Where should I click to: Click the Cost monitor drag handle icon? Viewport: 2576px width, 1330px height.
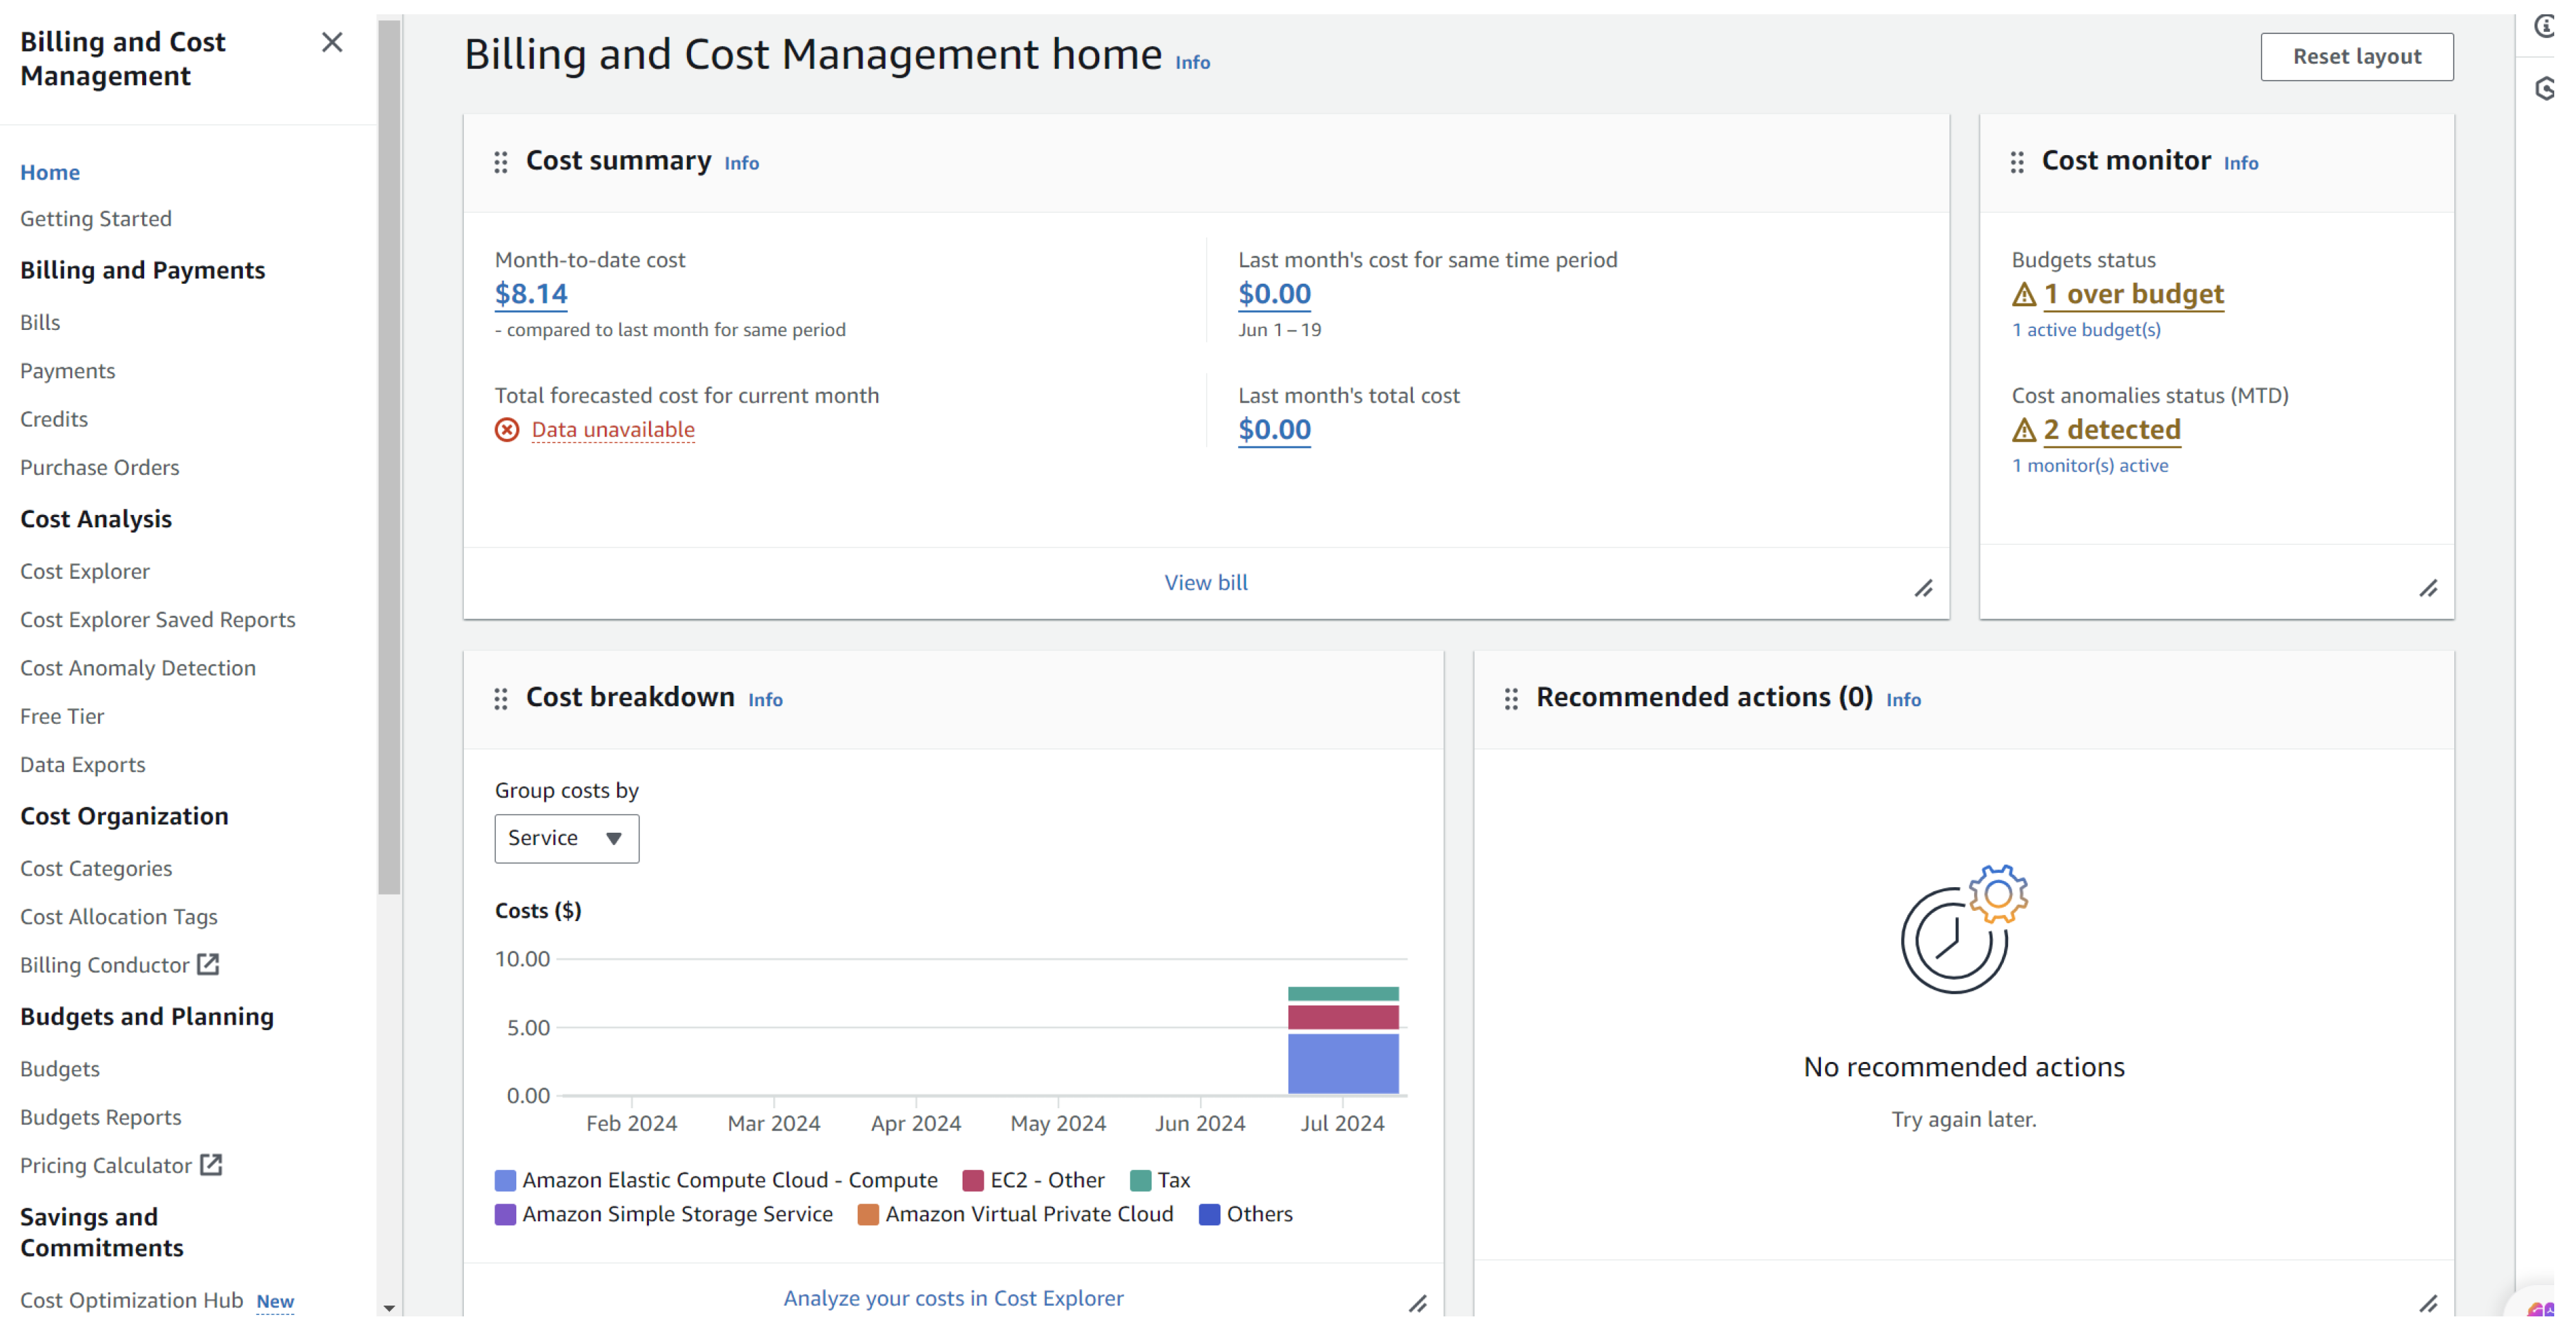2017,162
